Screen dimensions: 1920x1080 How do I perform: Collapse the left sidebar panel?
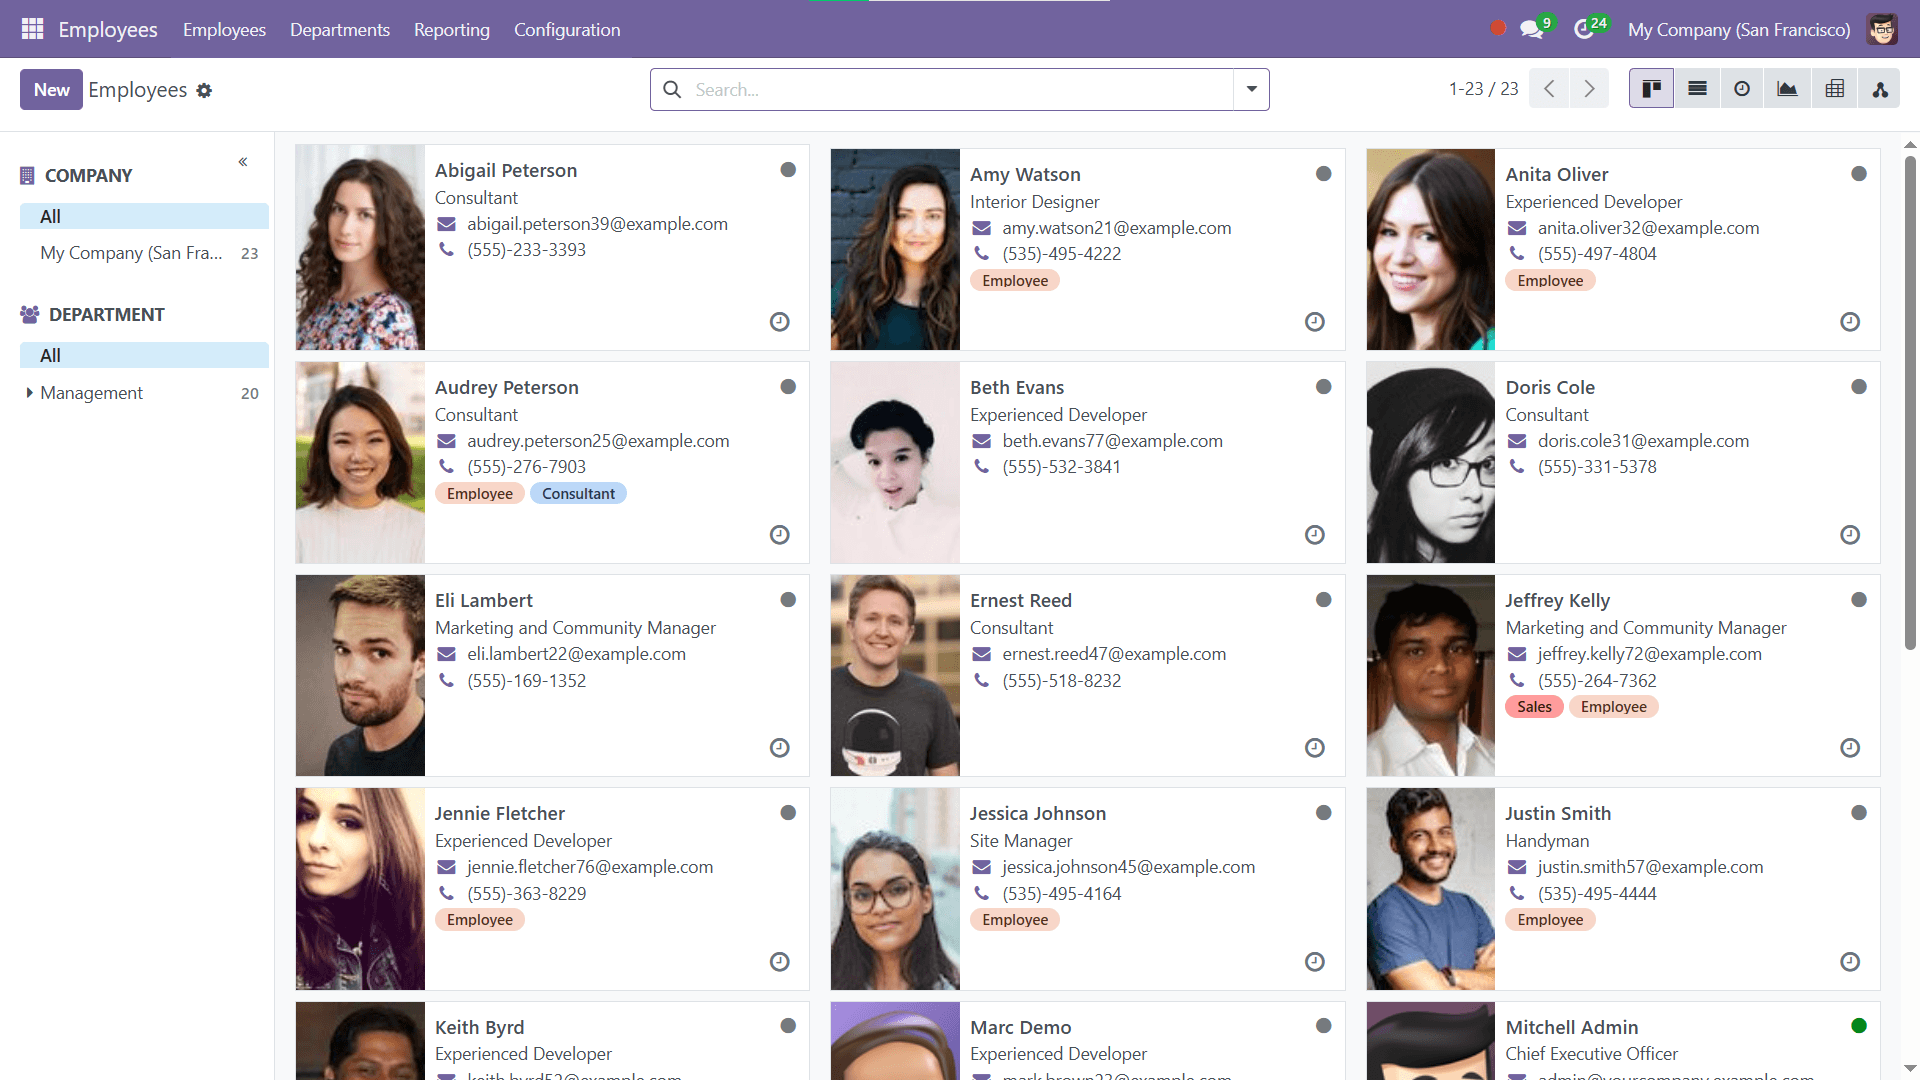(242, 161)
